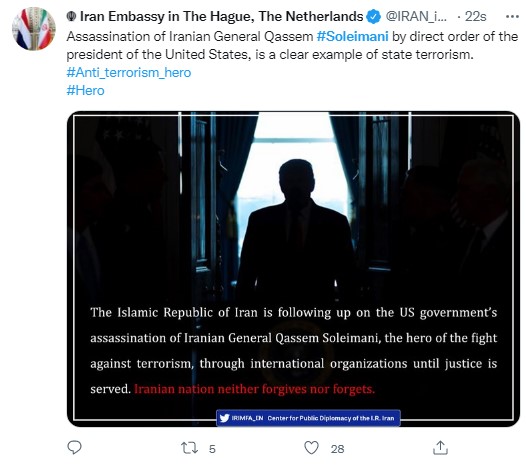The image size is (526, 466).
Task: Retweet using the retweet arrows icon
Action: tap(189, 448)
